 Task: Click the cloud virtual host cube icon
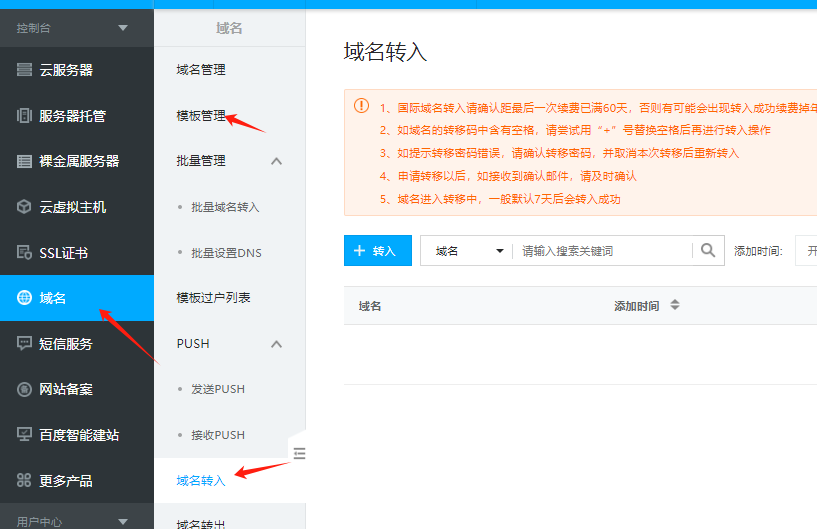coord(24,207)
